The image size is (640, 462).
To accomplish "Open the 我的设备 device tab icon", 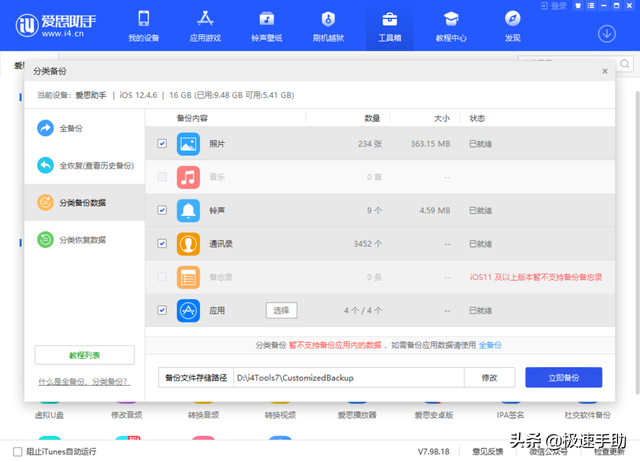I will (x=144, y=19).
